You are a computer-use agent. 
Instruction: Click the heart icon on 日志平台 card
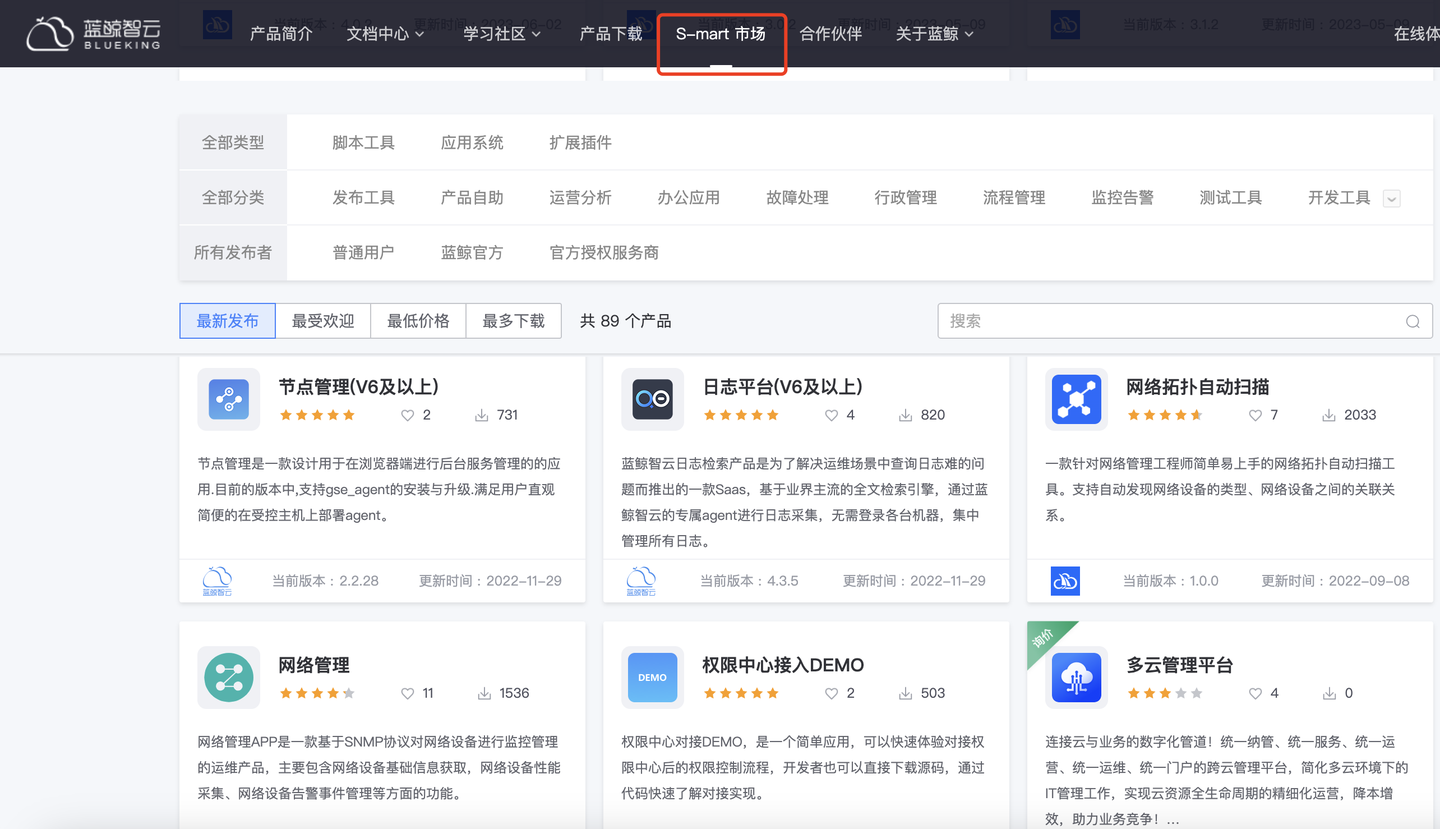(x=831, y=415)
